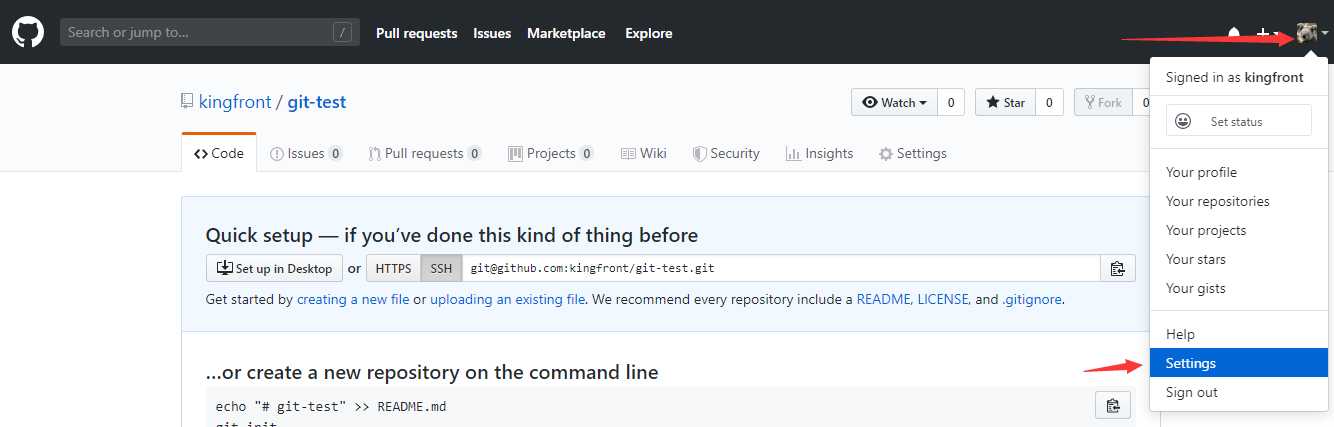
Task: Click the watchers count 0
Action: click(x=950, y=102)
